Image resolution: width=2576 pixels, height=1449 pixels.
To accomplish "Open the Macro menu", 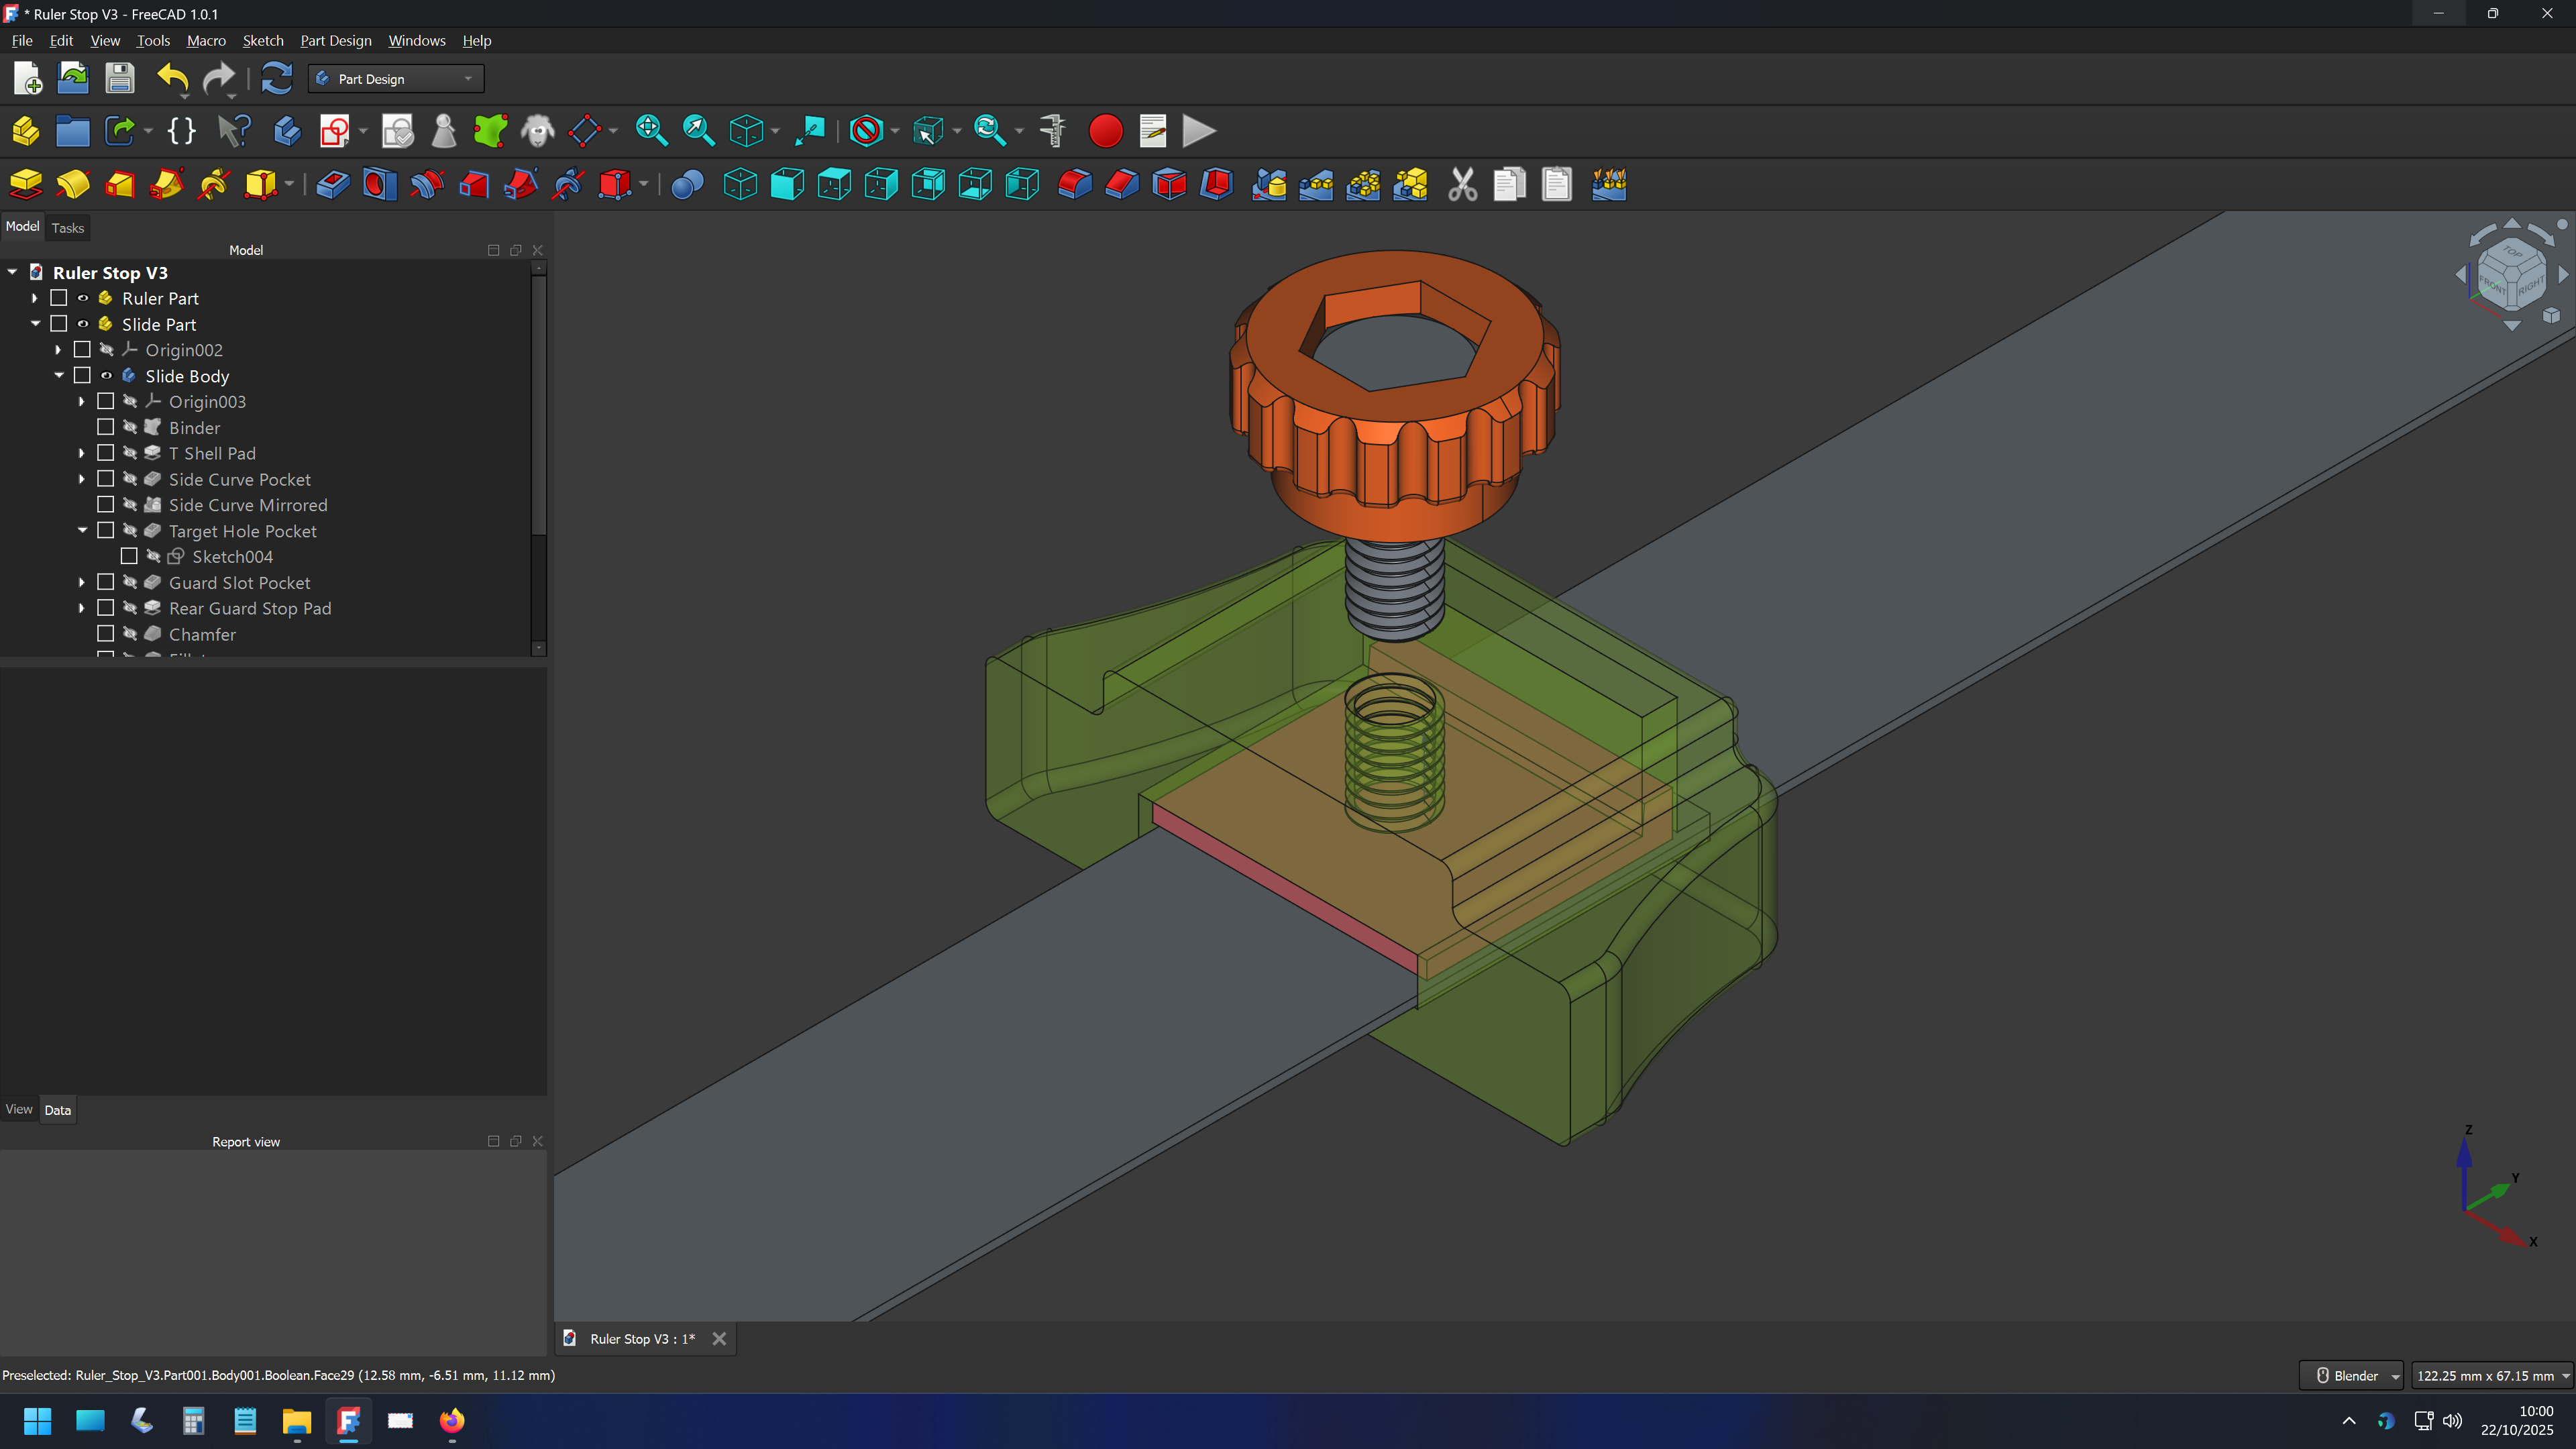I will coord(206,41).
